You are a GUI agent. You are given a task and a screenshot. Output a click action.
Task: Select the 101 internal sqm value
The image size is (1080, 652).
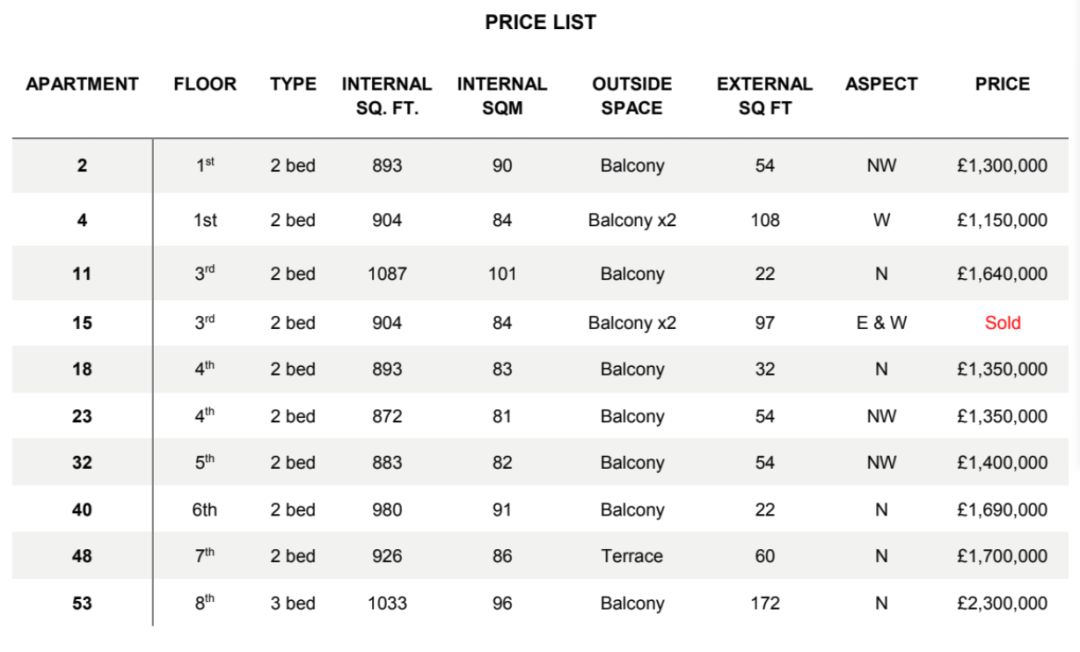(x=502, y=274)
